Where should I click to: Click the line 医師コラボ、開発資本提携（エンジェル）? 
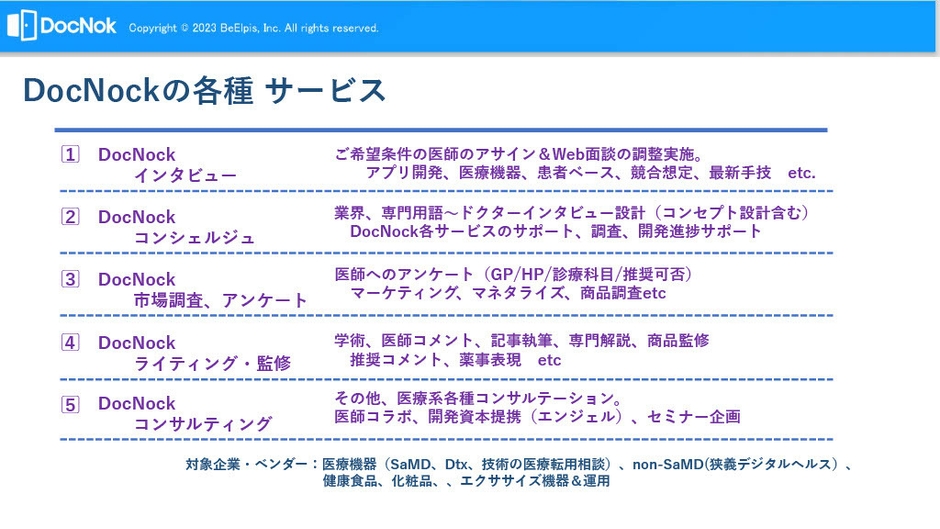coord(538,416)
